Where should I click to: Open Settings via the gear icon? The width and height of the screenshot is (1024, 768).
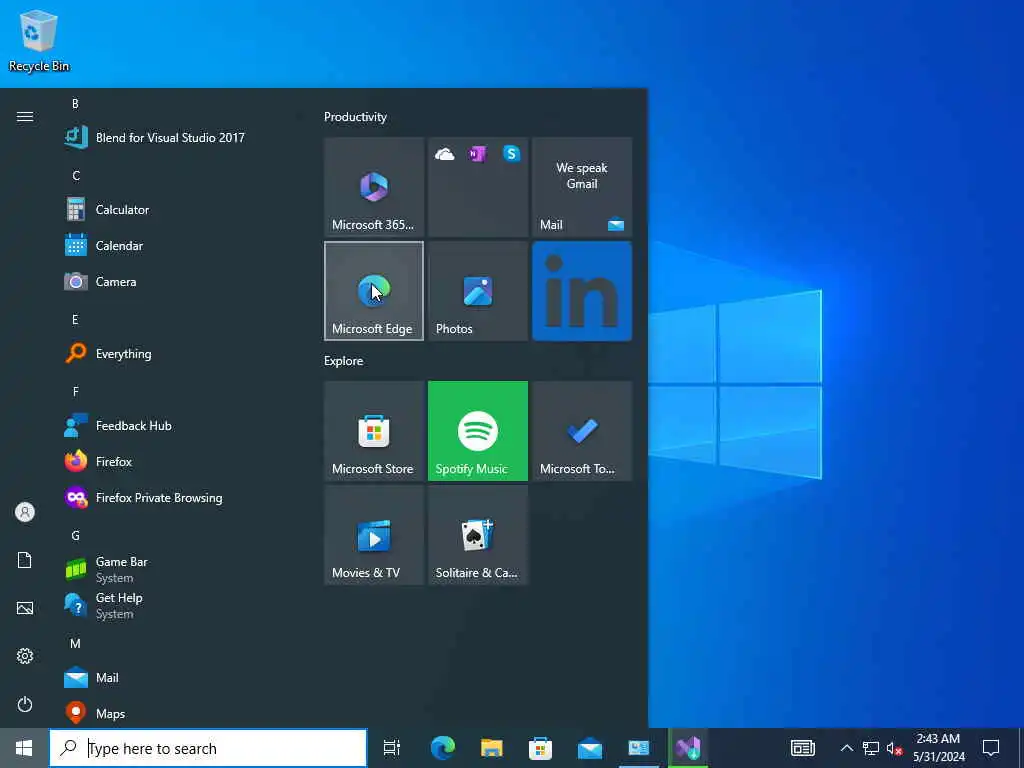tap(25, 656)
